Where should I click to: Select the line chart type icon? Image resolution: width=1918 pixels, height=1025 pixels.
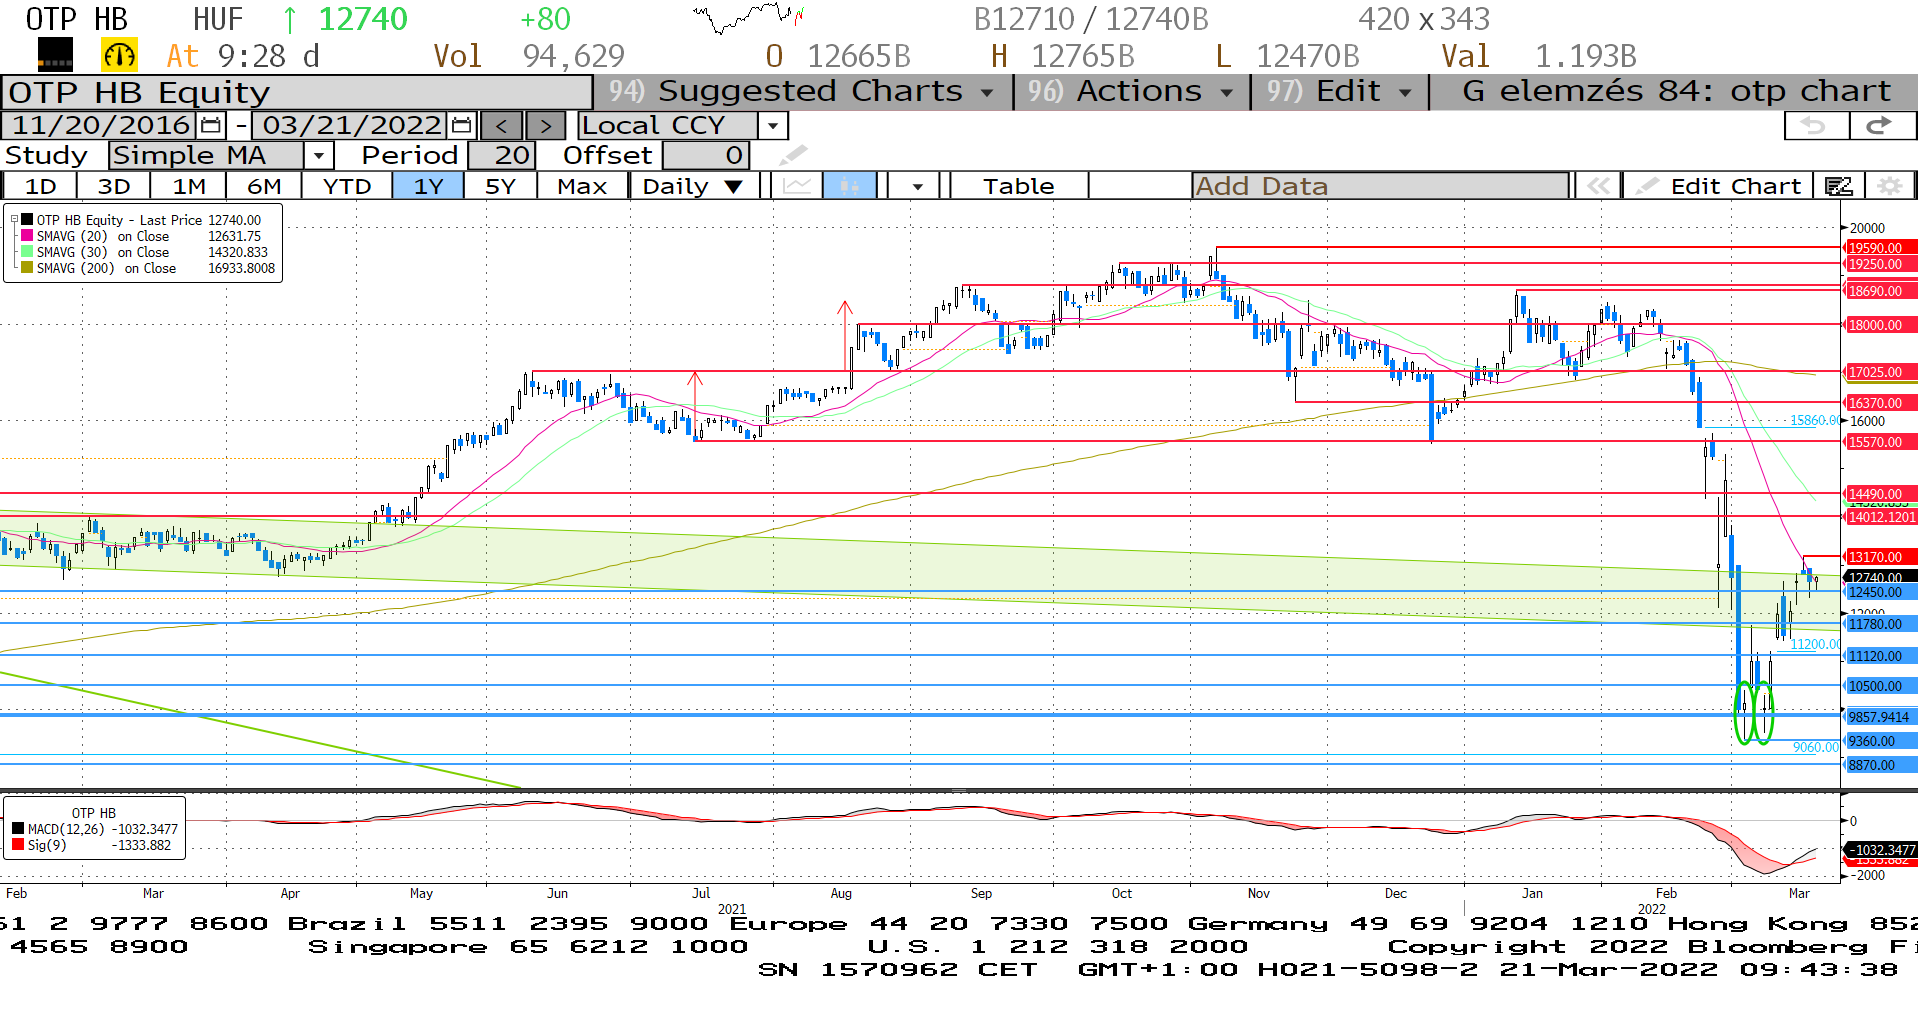click(x=797, y=186)
